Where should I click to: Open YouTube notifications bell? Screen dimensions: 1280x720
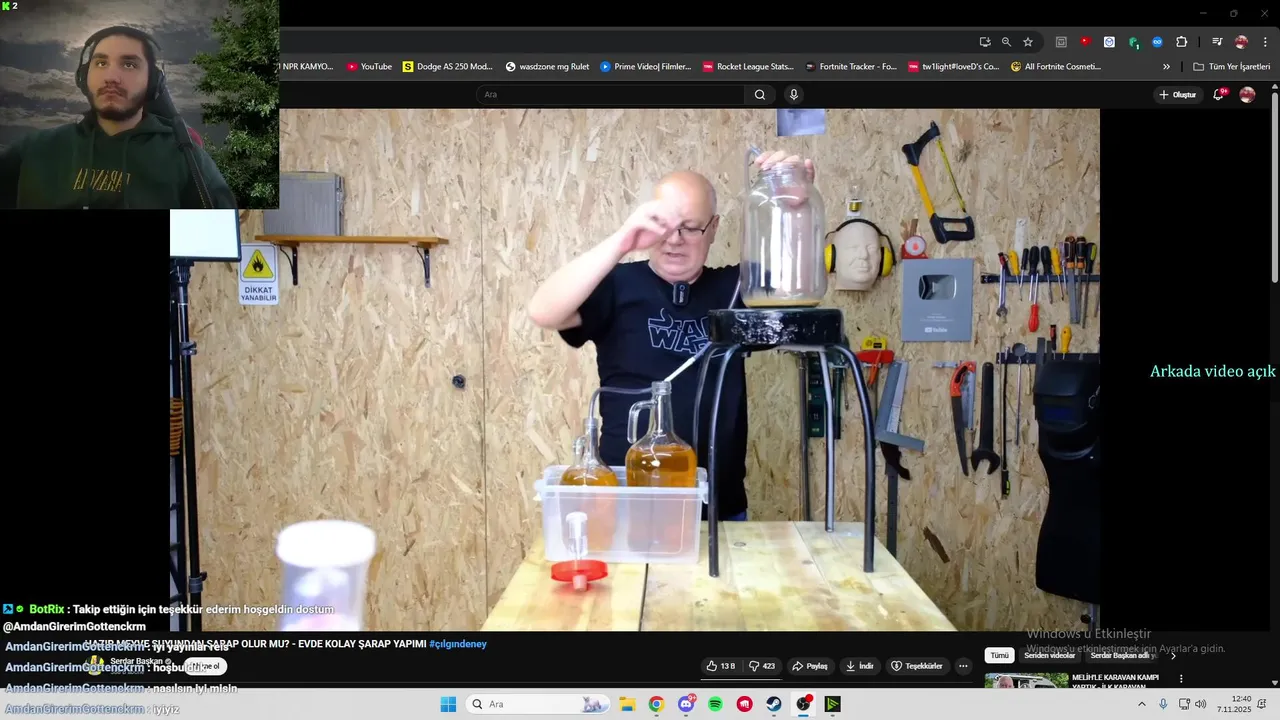tap(1219, 94)
